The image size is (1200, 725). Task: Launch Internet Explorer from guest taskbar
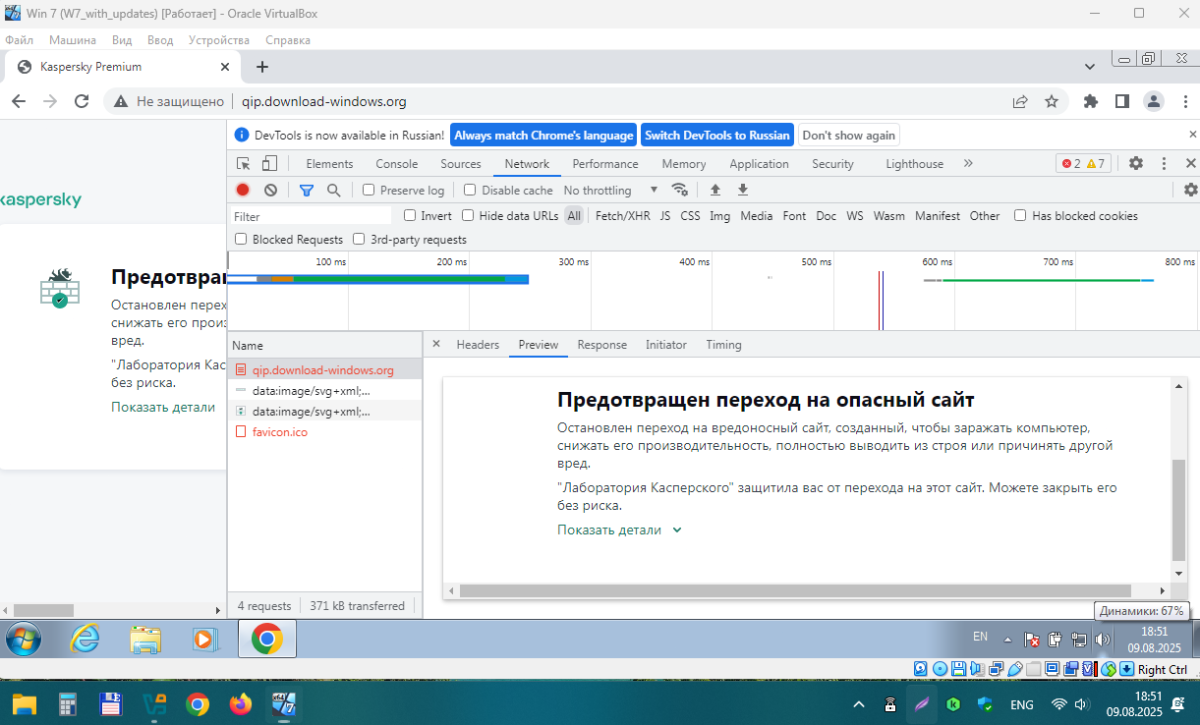[x=85, y=638]
